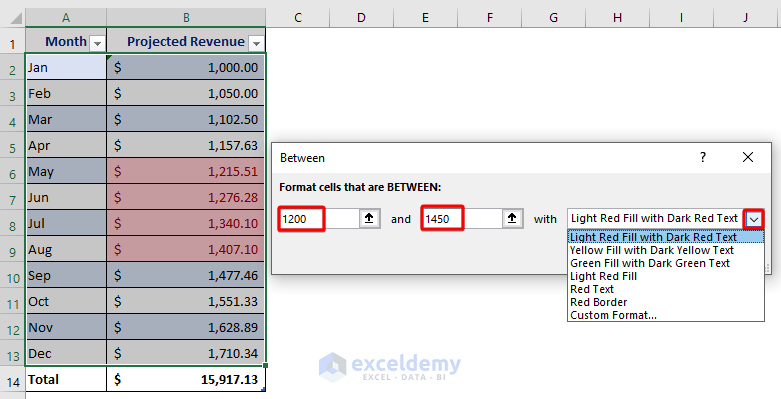Click the upper bound field containing 1450
This screenshot has width=781, height=399.
[462, 219]
